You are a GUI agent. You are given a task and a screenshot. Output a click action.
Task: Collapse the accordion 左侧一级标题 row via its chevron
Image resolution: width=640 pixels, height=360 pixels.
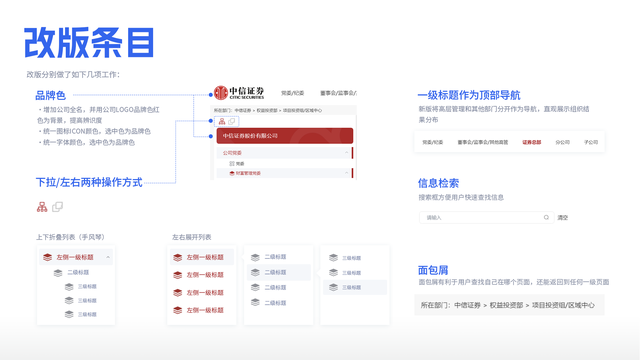[x=108, y=257]
